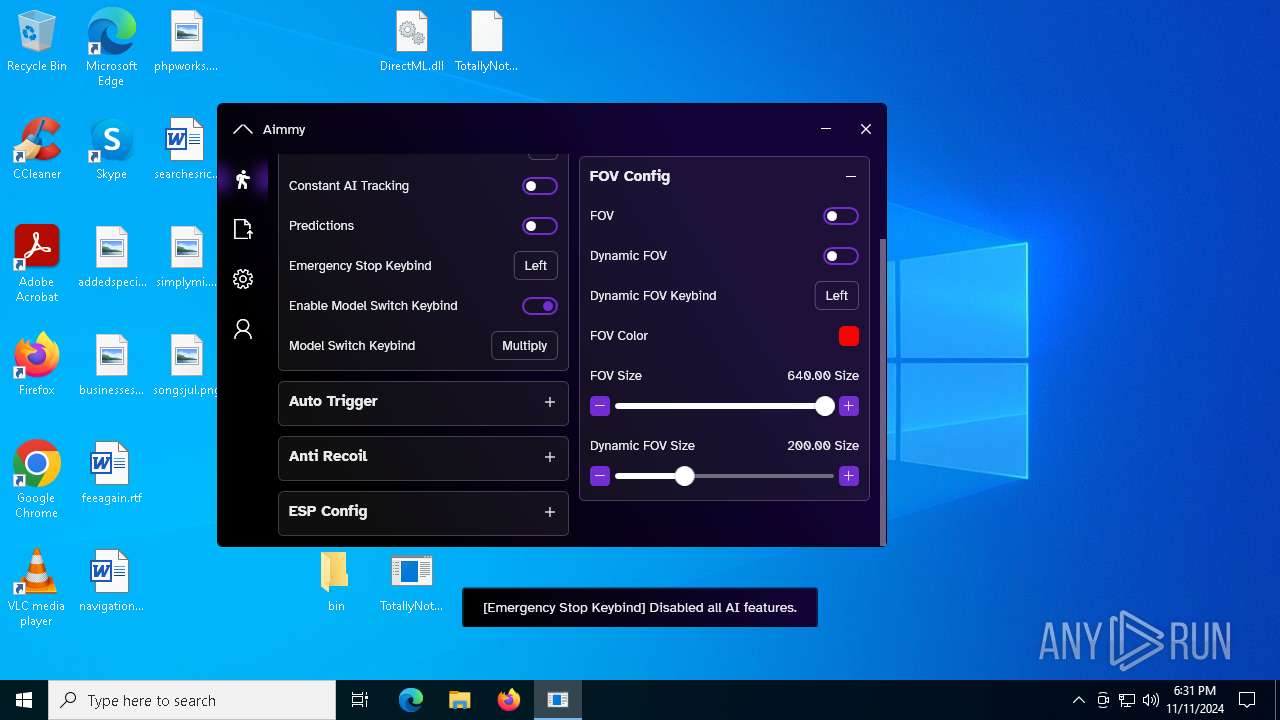Decrease Dynamic FOV Size with minus button
The height and width of the screenshot is (720, 1280).
coord(600,476)
